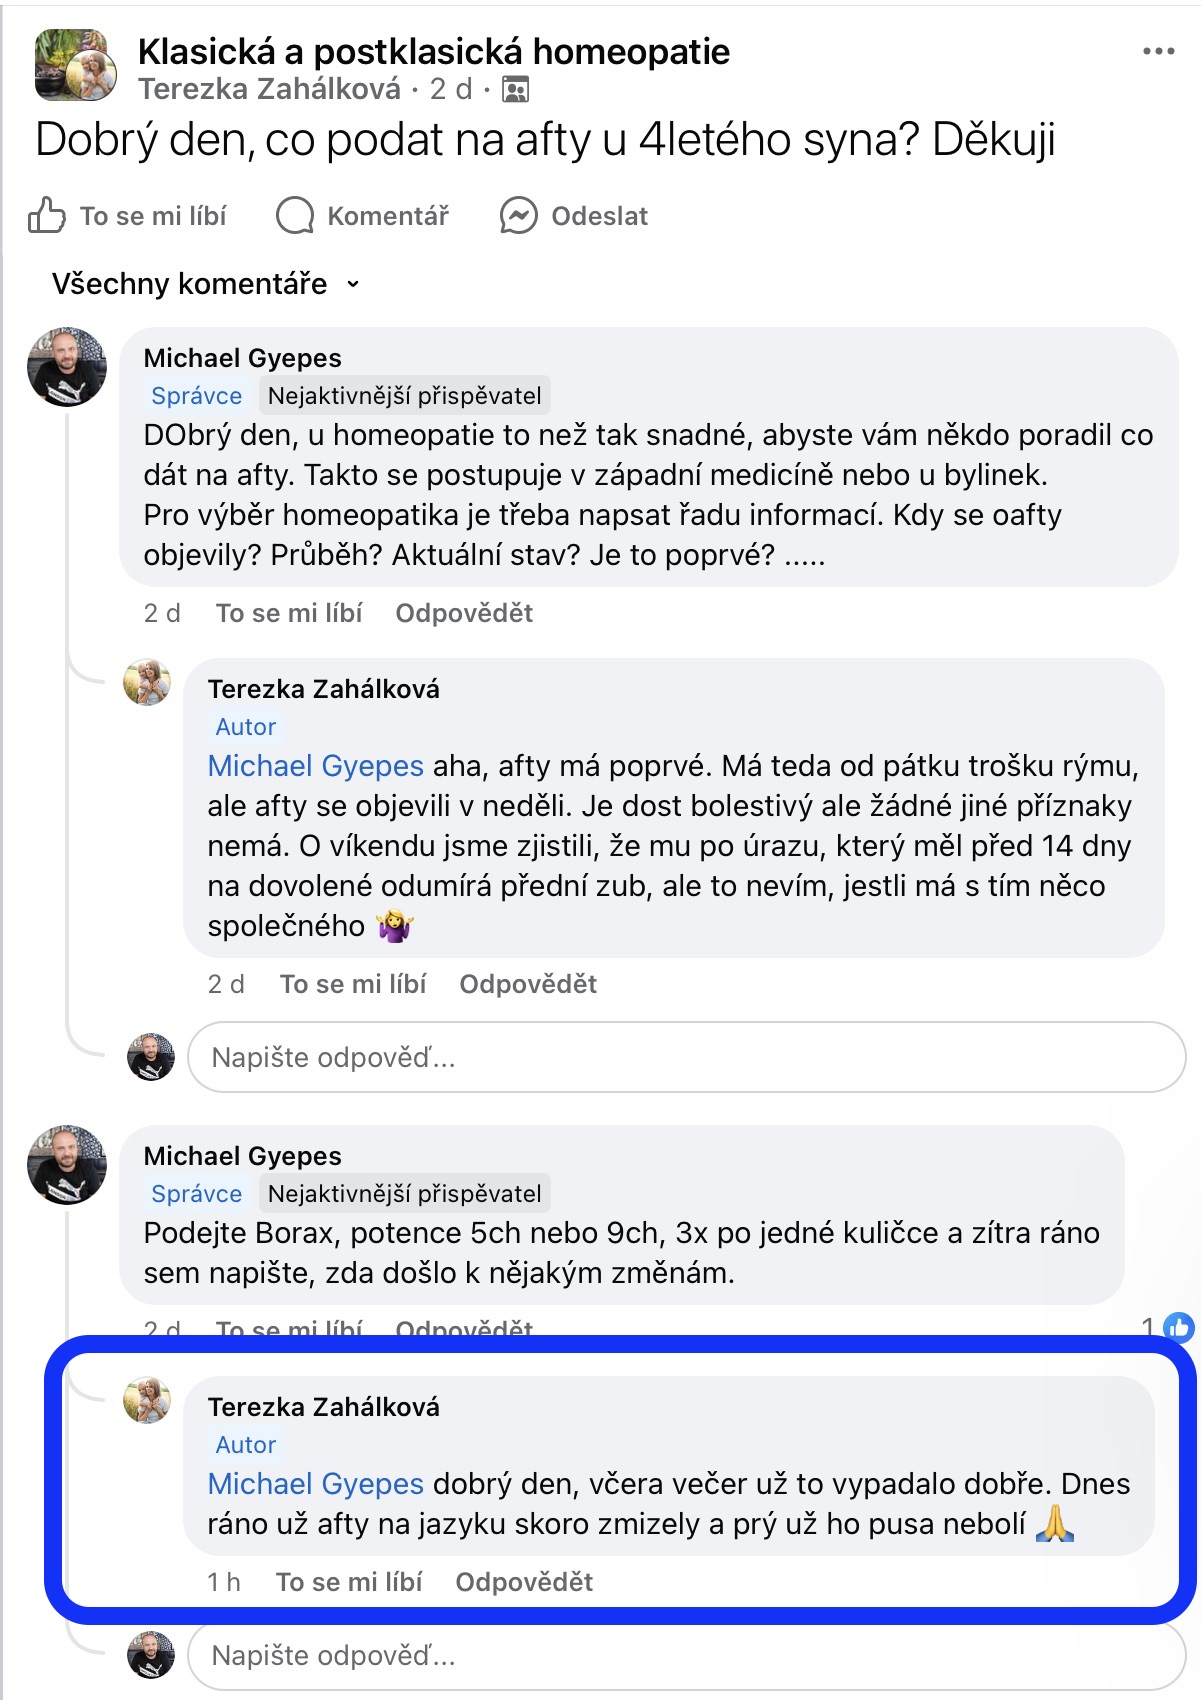Click Michael Gyepes' avatar on first comment
Image resolution: width=1201 pixels, height=1700 pixels.
pyautogui.click(x=66, y=367)
